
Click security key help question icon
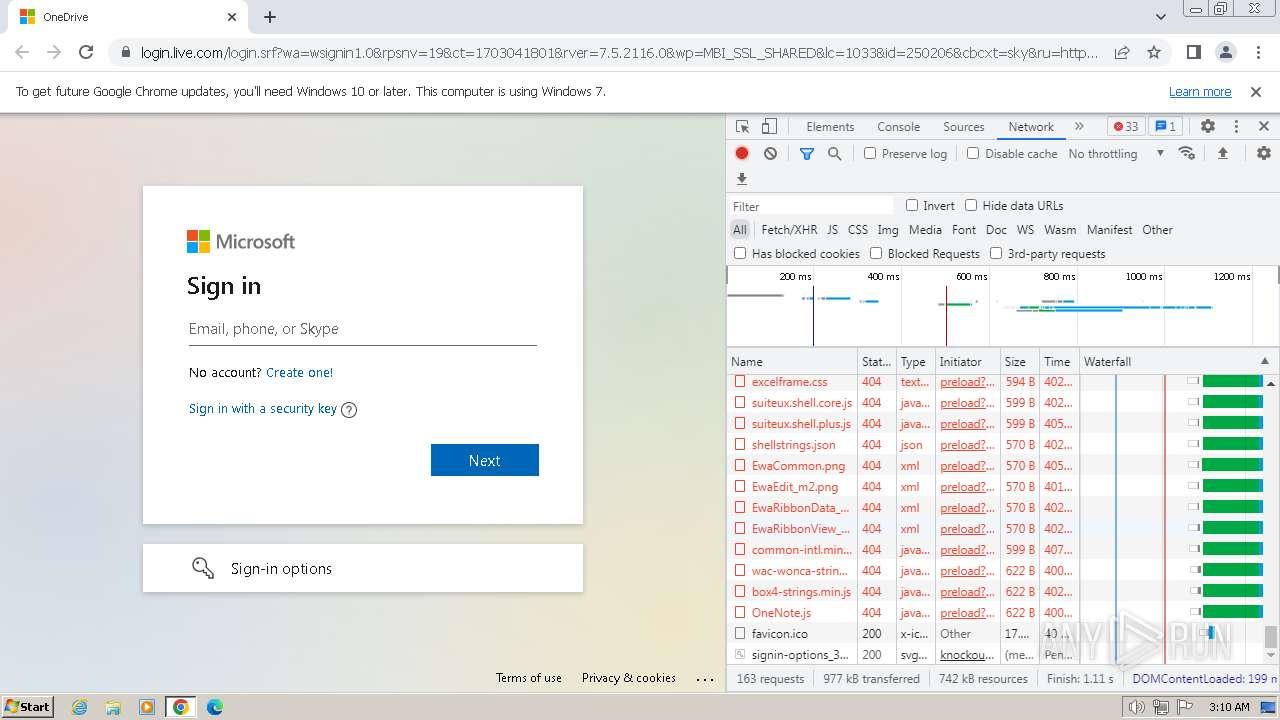pyautogui.click(x=349, y=409)
